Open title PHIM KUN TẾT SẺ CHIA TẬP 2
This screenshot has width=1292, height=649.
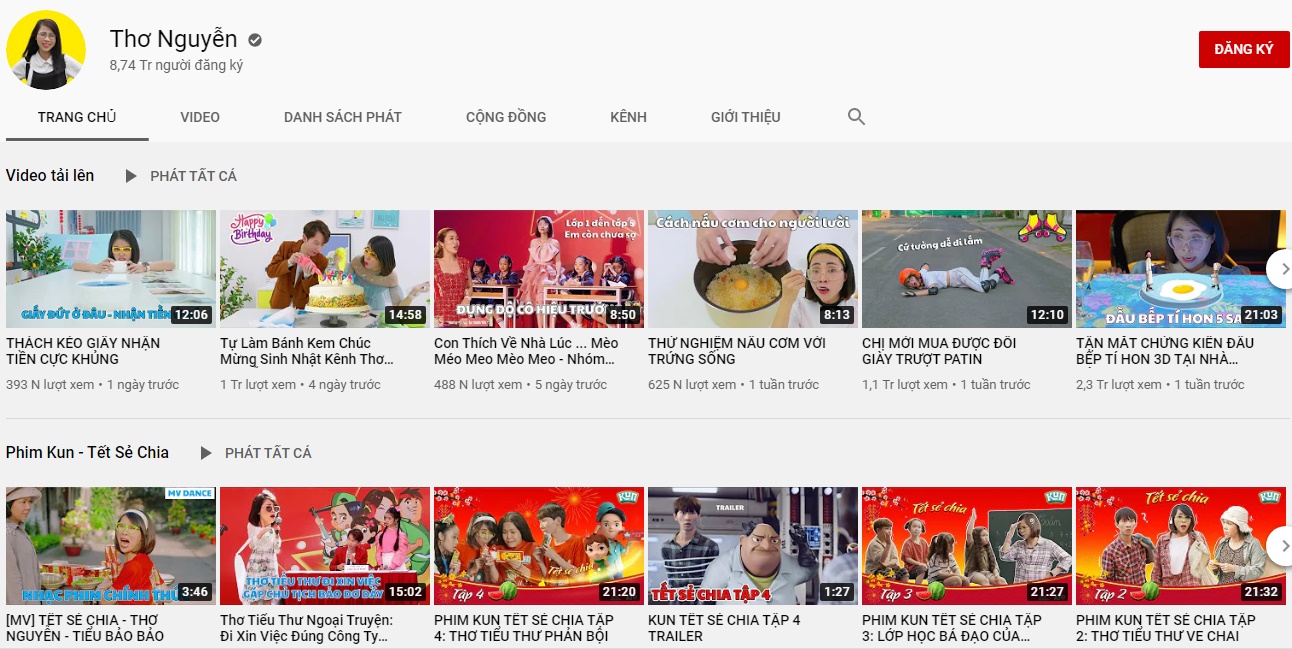[1166, 628]
